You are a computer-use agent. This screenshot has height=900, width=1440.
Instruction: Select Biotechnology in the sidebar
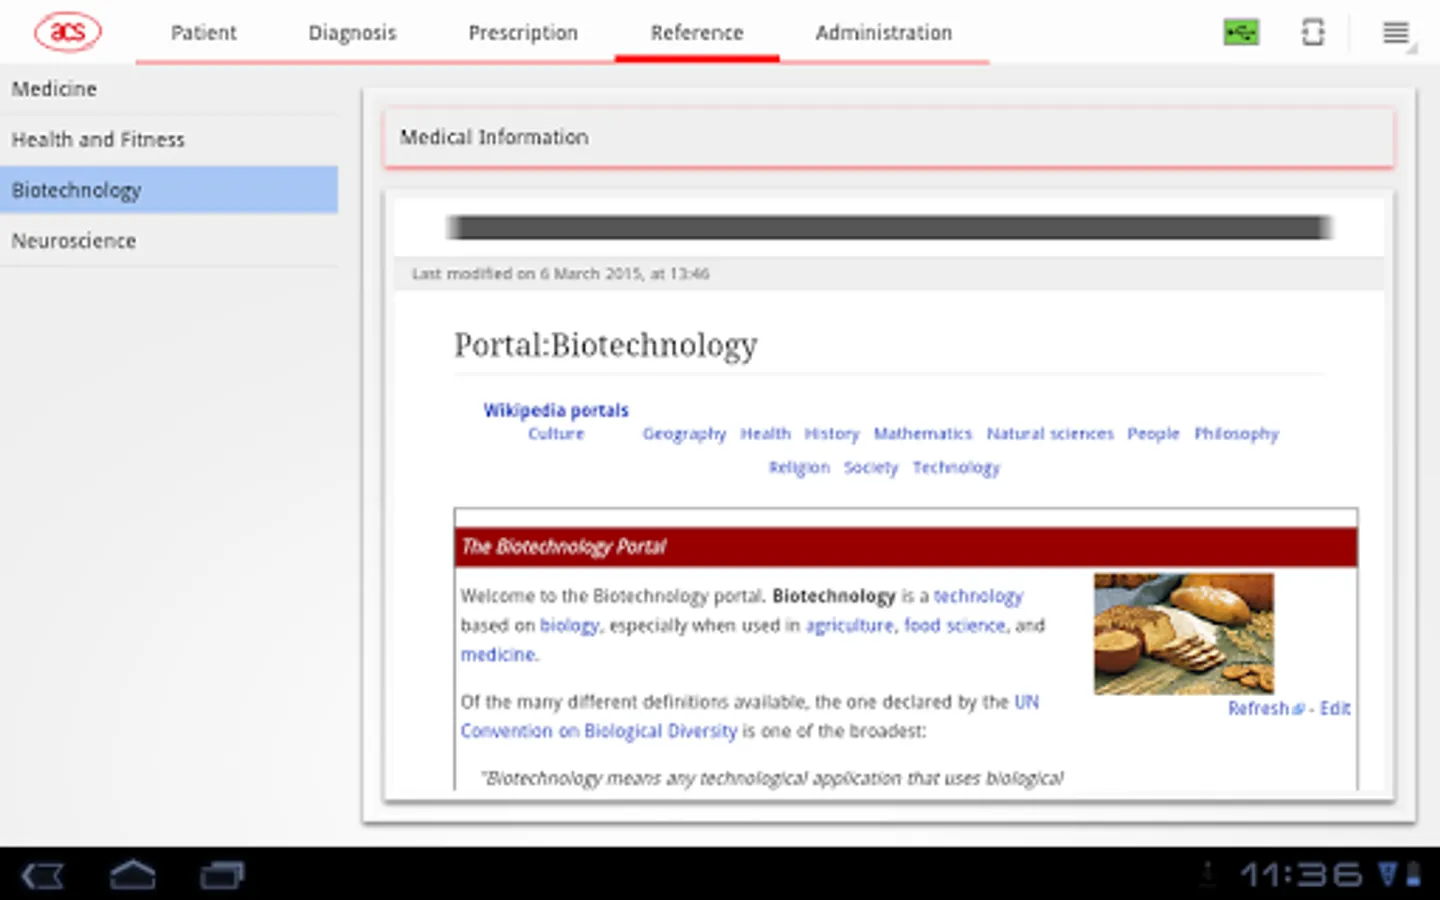click(169, 190)
